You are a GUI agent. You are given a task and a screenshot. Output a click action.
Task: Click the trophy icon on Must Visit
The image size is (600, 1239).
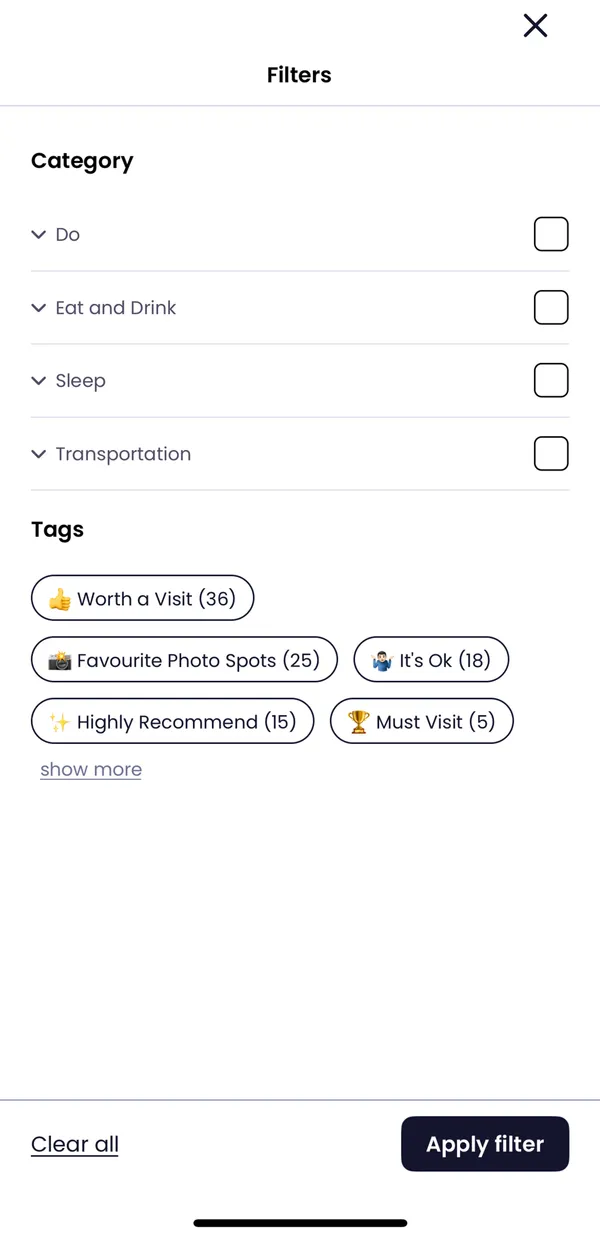pos(358,722)
